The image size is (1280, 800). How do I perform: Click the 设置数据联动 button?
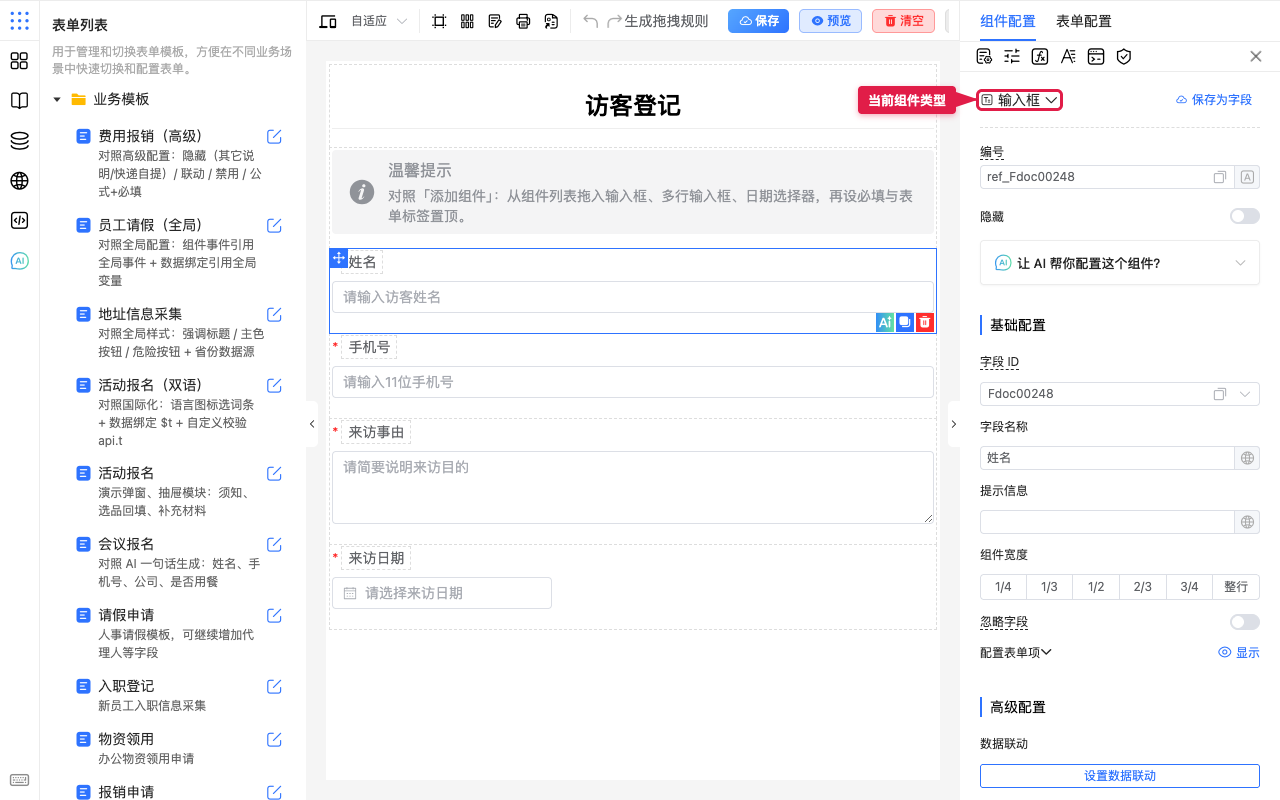[1120, 776]
